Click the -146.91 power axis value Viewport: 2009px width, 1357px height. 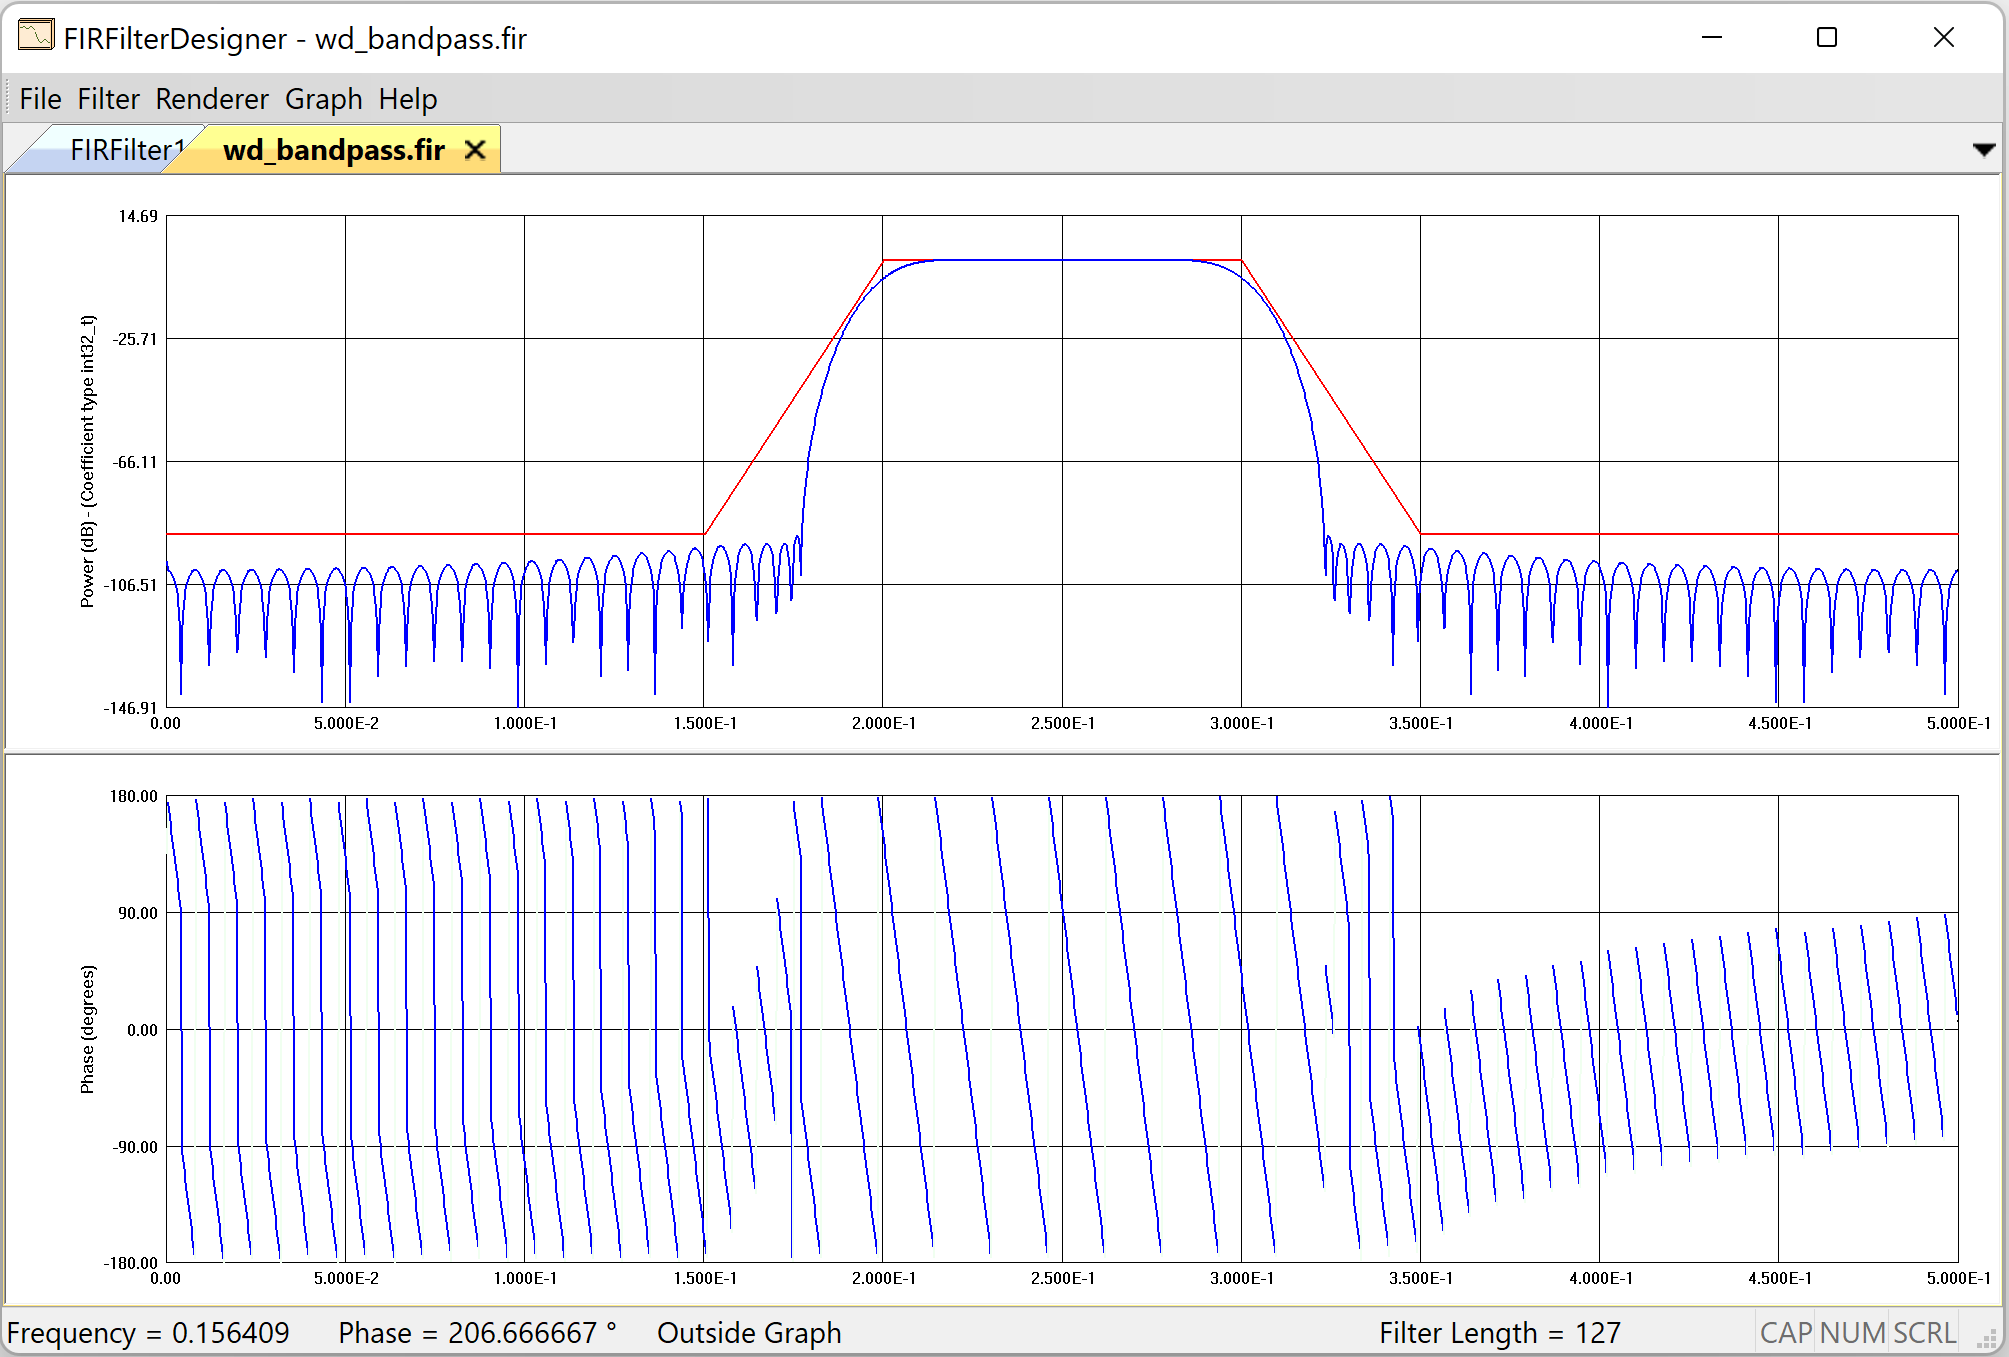click(x=131, y=708)
